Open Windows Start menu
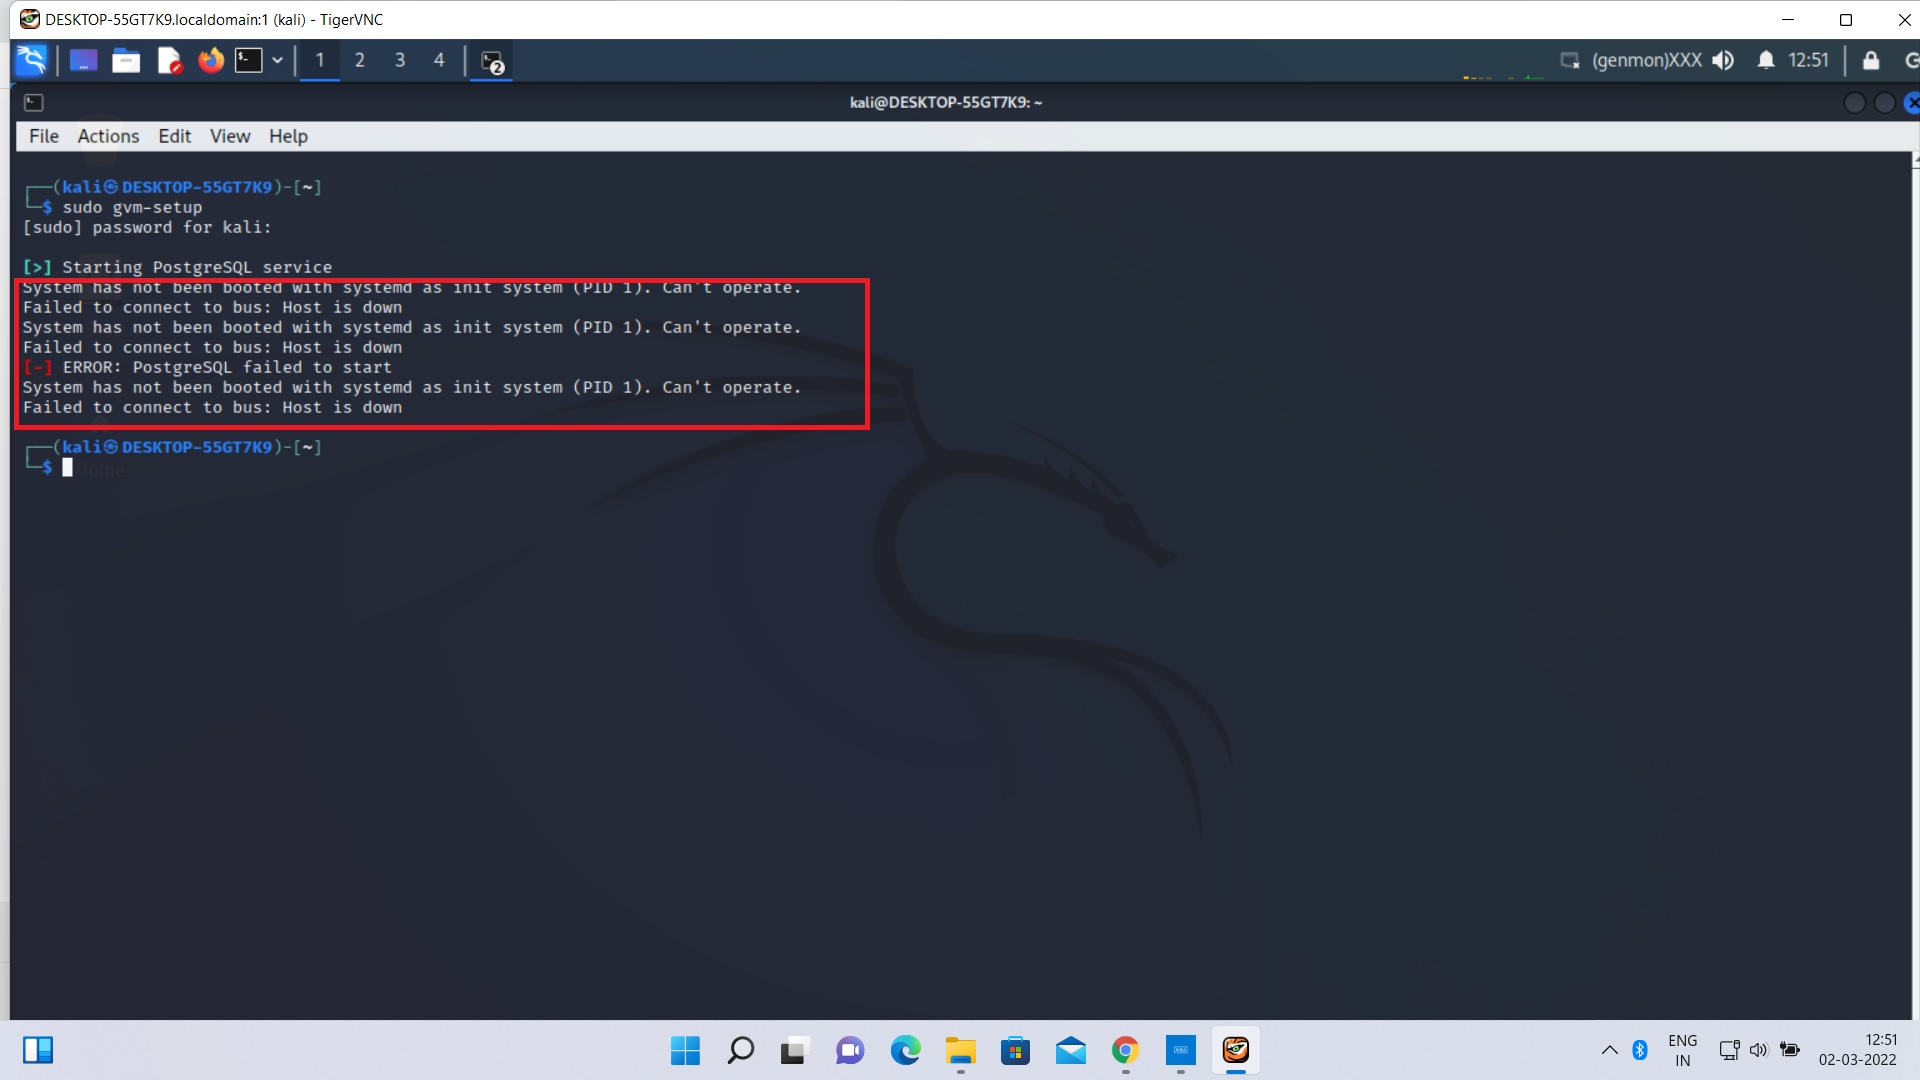The width and height of the screenshot is (1920, 1080). pos(685,1050)
